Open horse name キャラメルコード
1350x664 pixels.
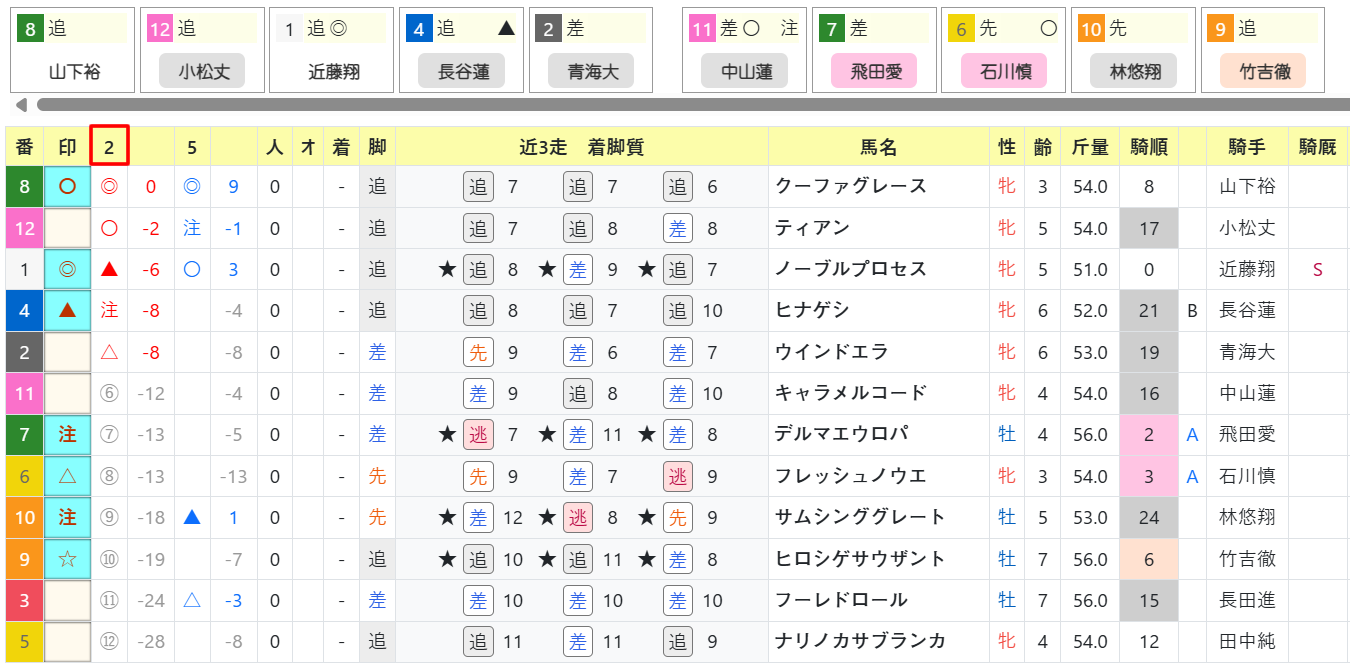851,393
